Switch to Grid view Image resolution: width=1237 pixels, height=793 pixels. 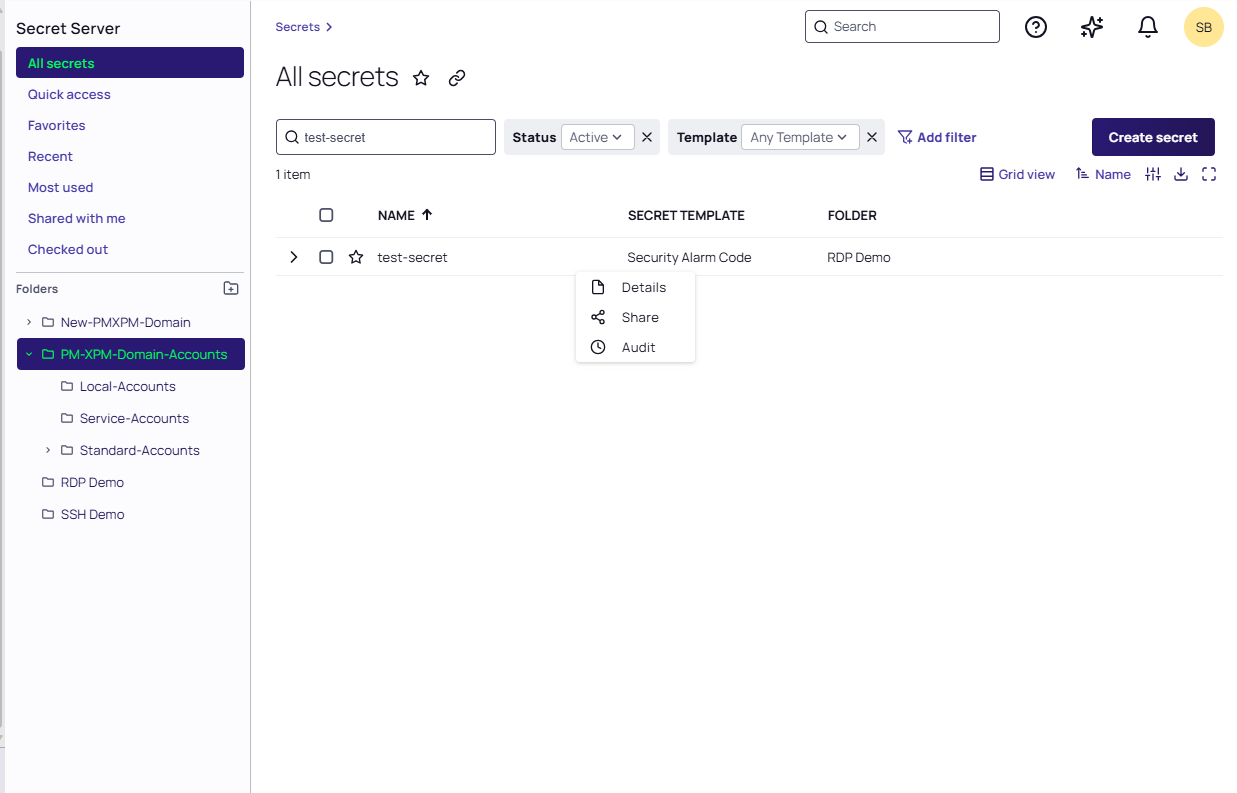(x=1017, y=174)
